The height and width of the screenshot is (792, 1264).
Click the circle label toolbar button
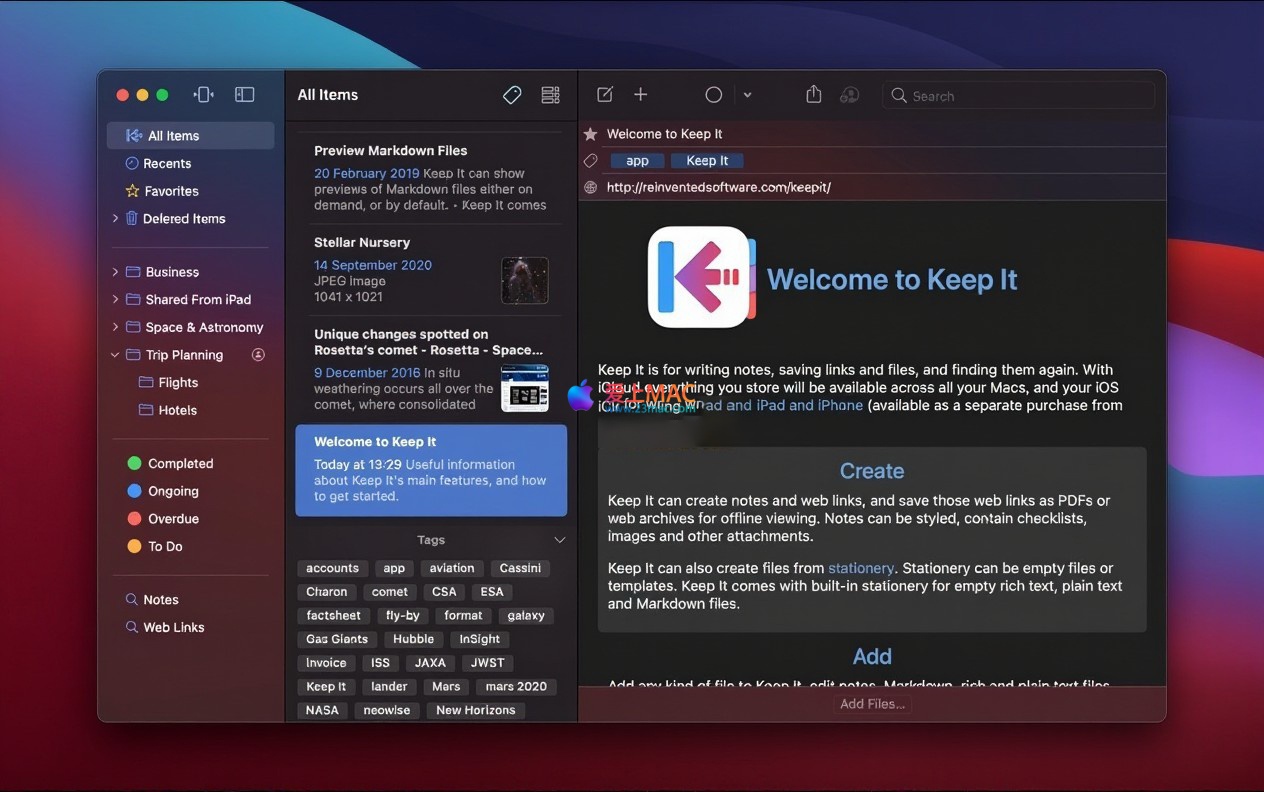(x=713, y=94)
